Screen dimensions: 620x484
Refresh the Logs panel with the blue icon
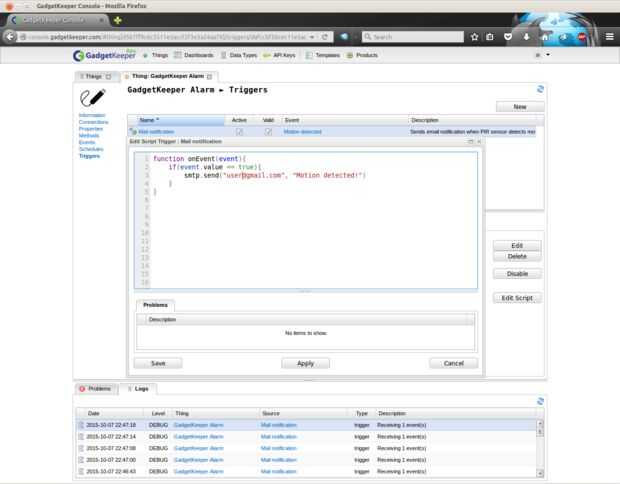click(540, 401)
